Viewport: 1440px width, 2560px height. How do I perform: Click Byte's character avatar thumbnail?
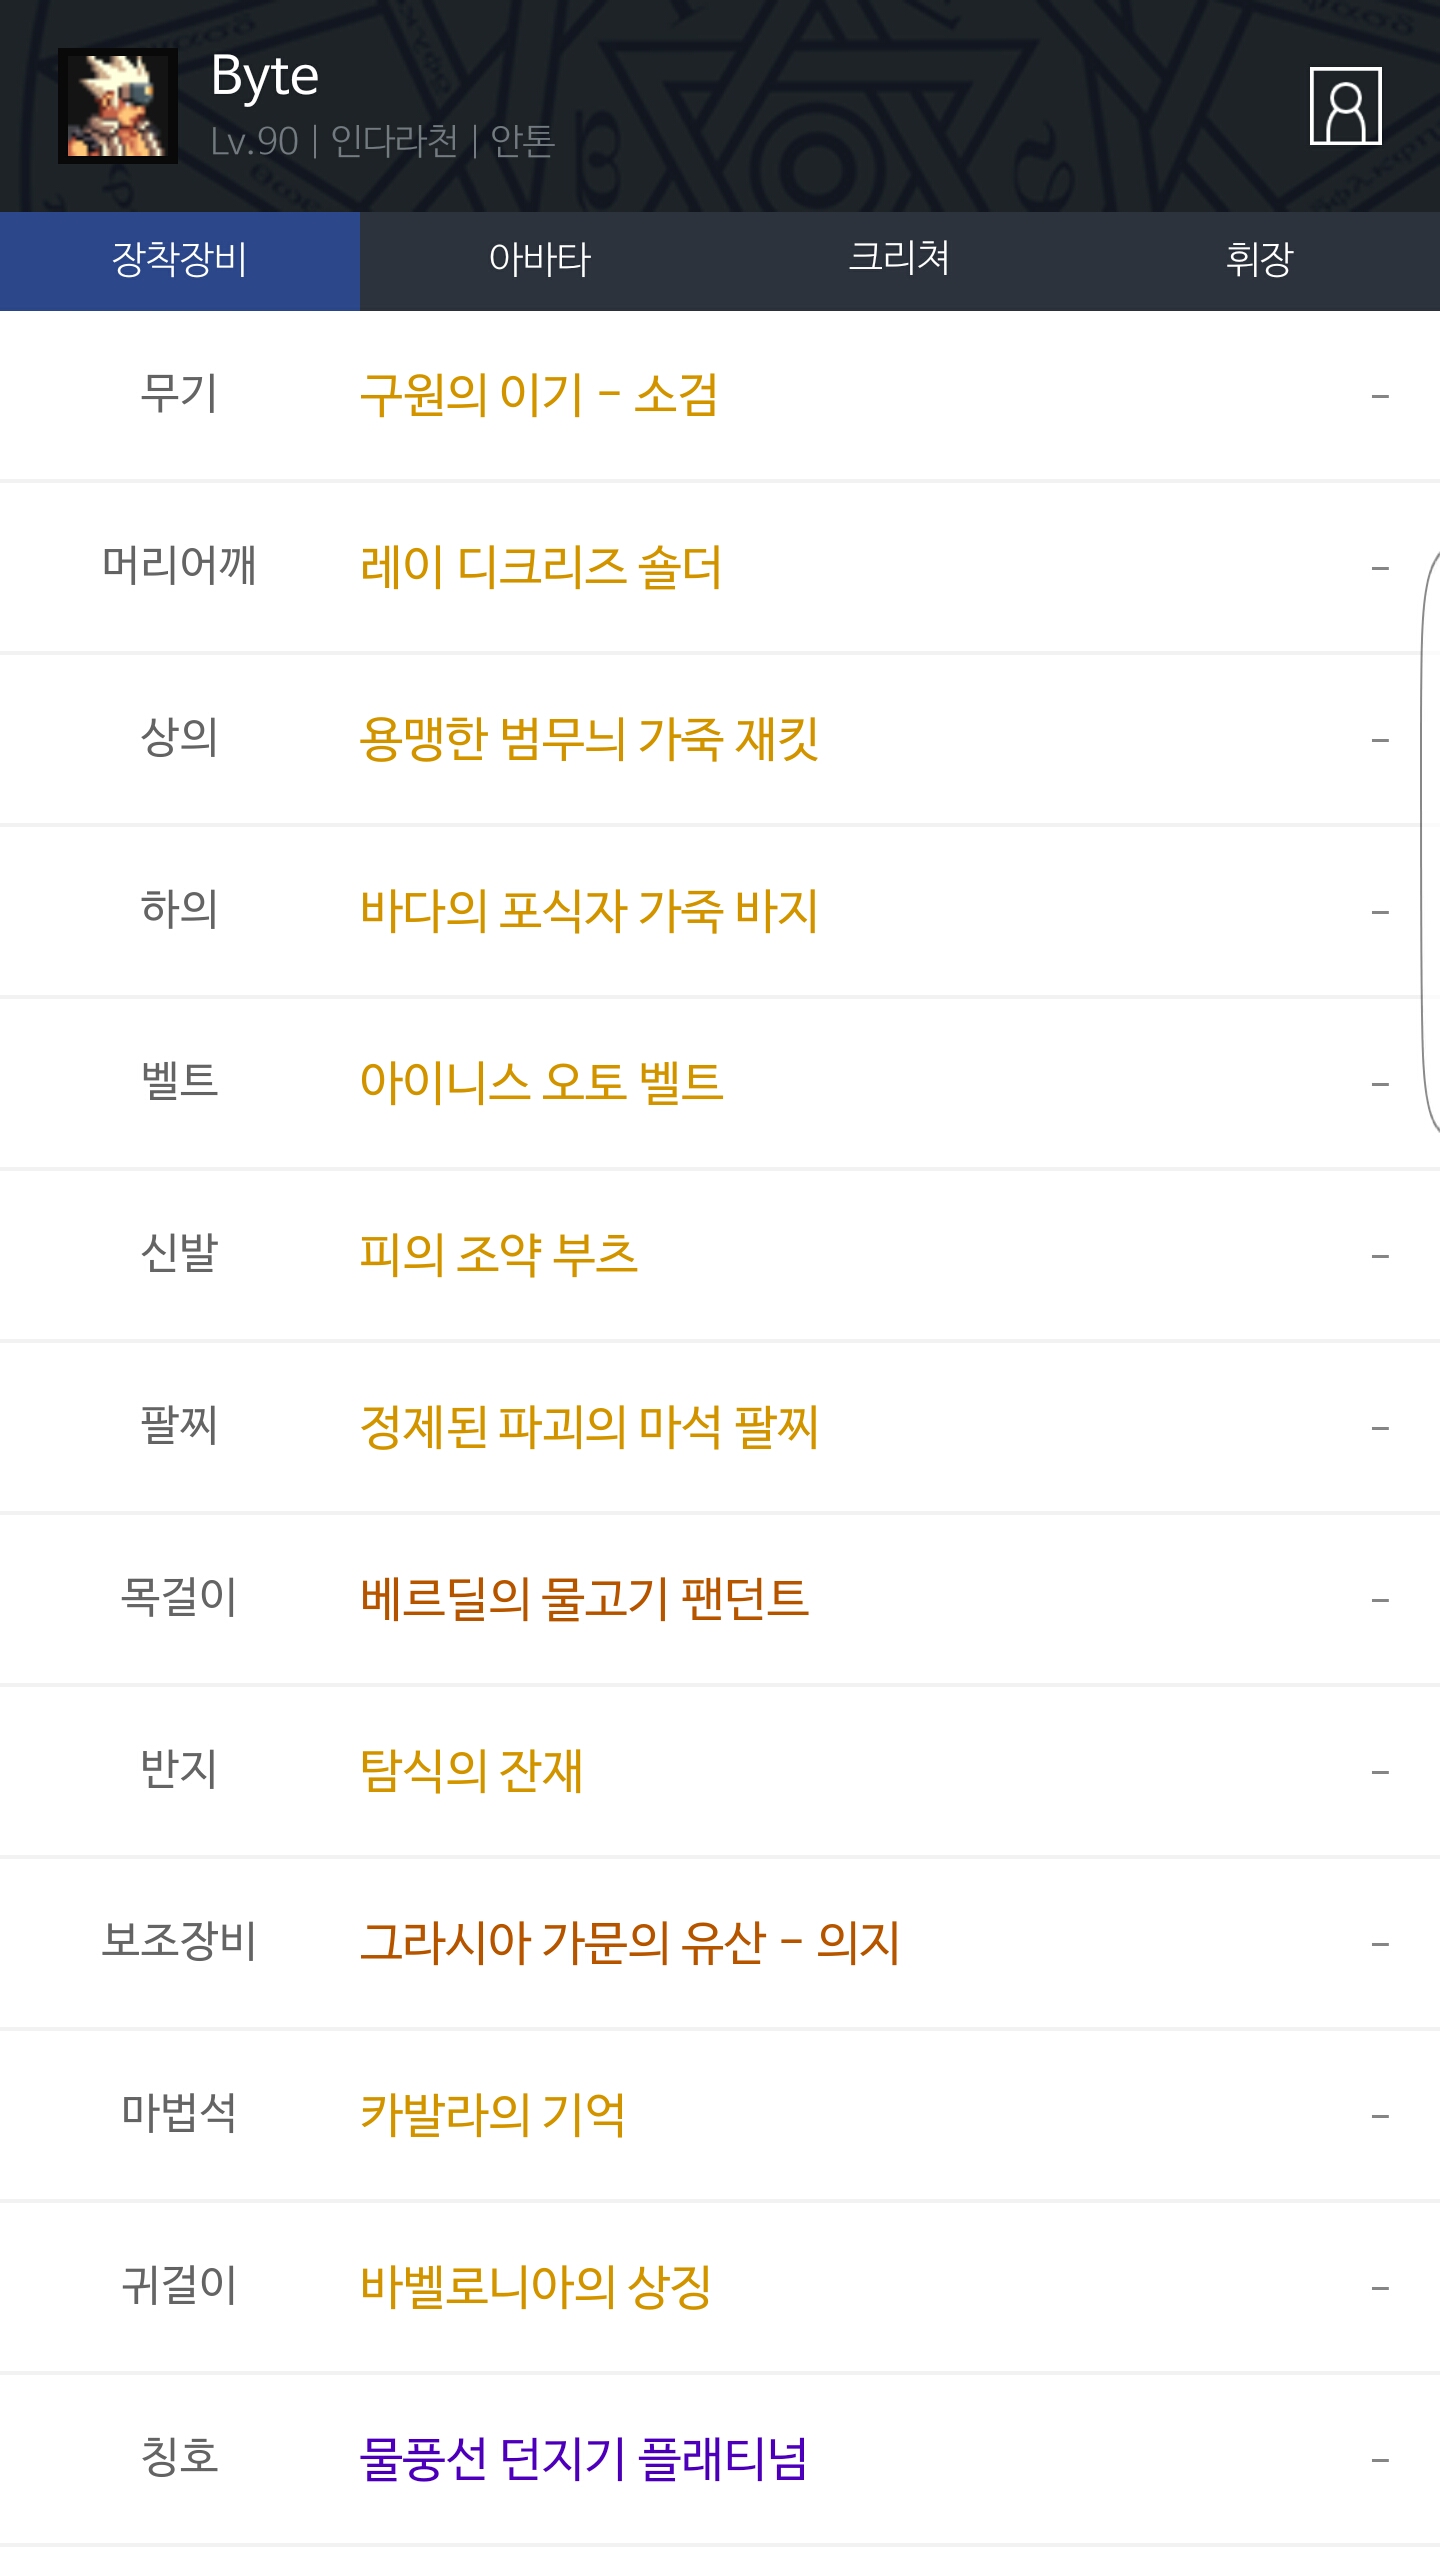pos(118,106)
